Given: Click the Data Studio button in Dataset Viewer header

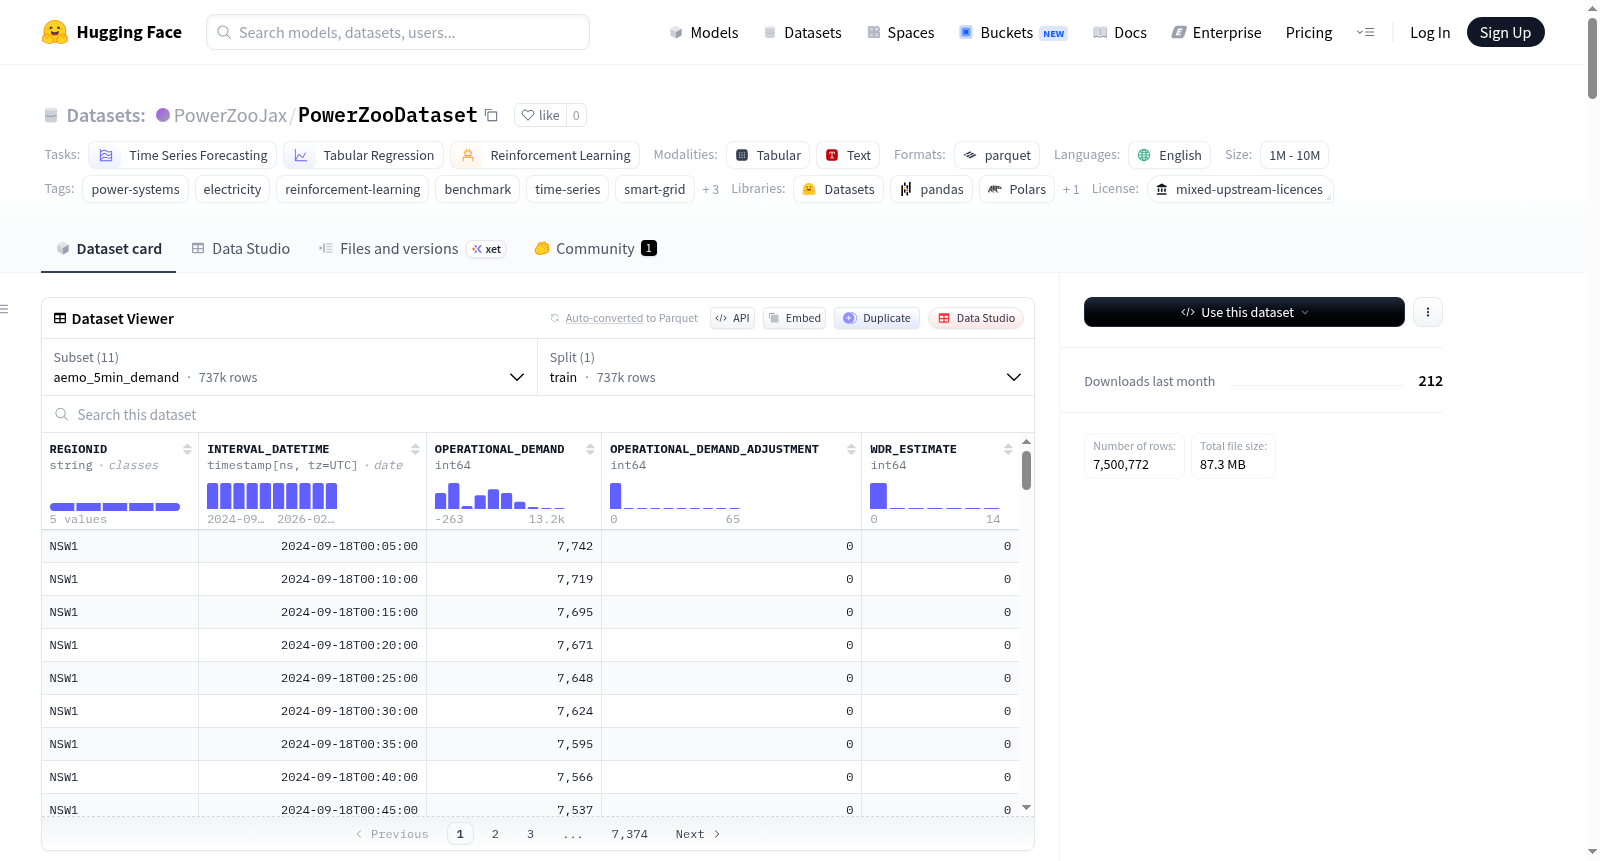Looking at the screenshot, I should click(976, 318).
